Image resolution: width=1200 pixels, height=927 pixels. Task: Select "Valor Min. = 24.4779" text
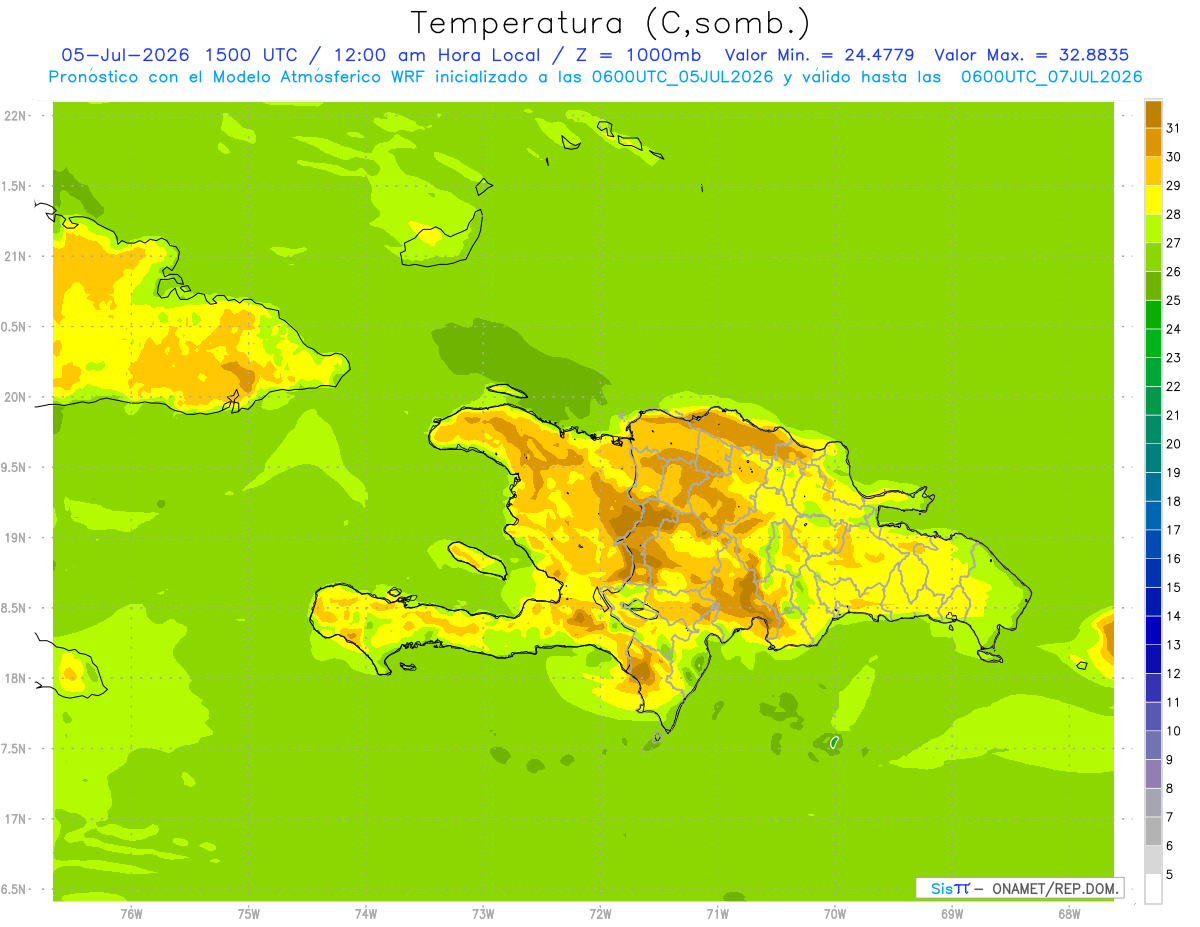(819, 55)
